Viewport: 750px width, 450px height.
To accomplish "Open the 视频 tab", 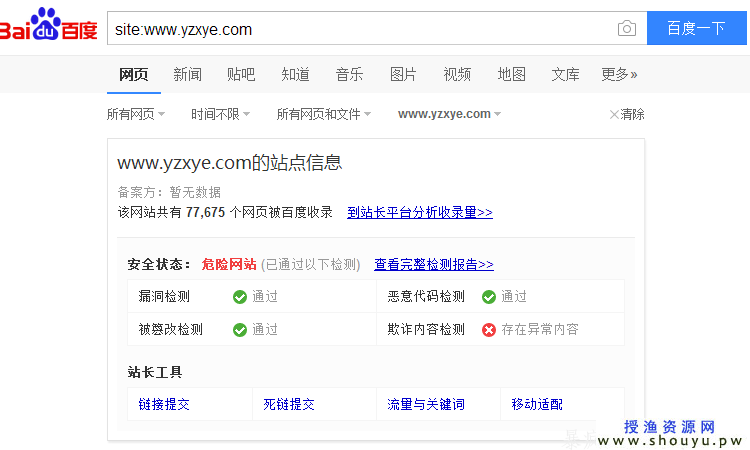I will [x=457, y=75].
